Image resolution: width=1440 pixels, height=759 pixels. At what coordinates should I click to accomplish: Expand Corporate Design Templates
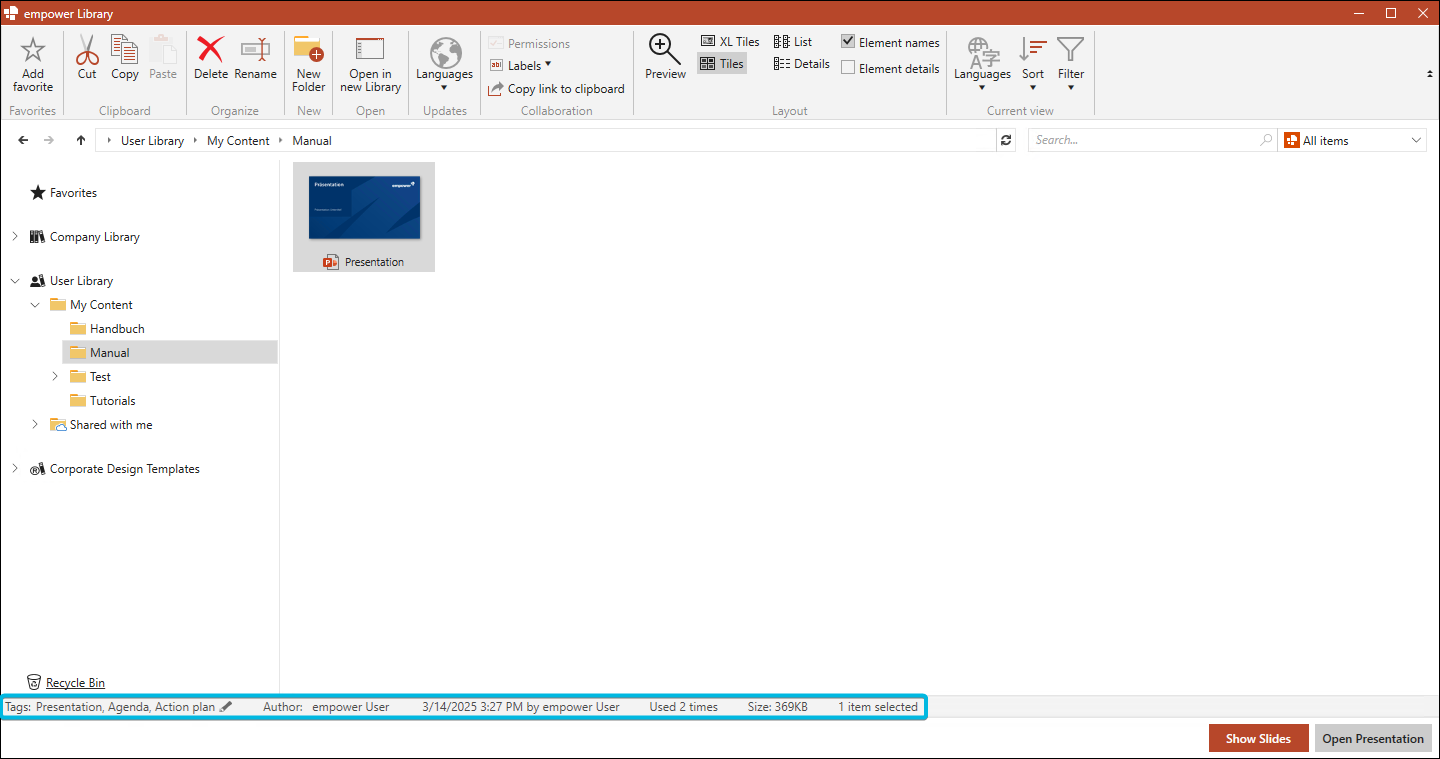tap(15, 469)
